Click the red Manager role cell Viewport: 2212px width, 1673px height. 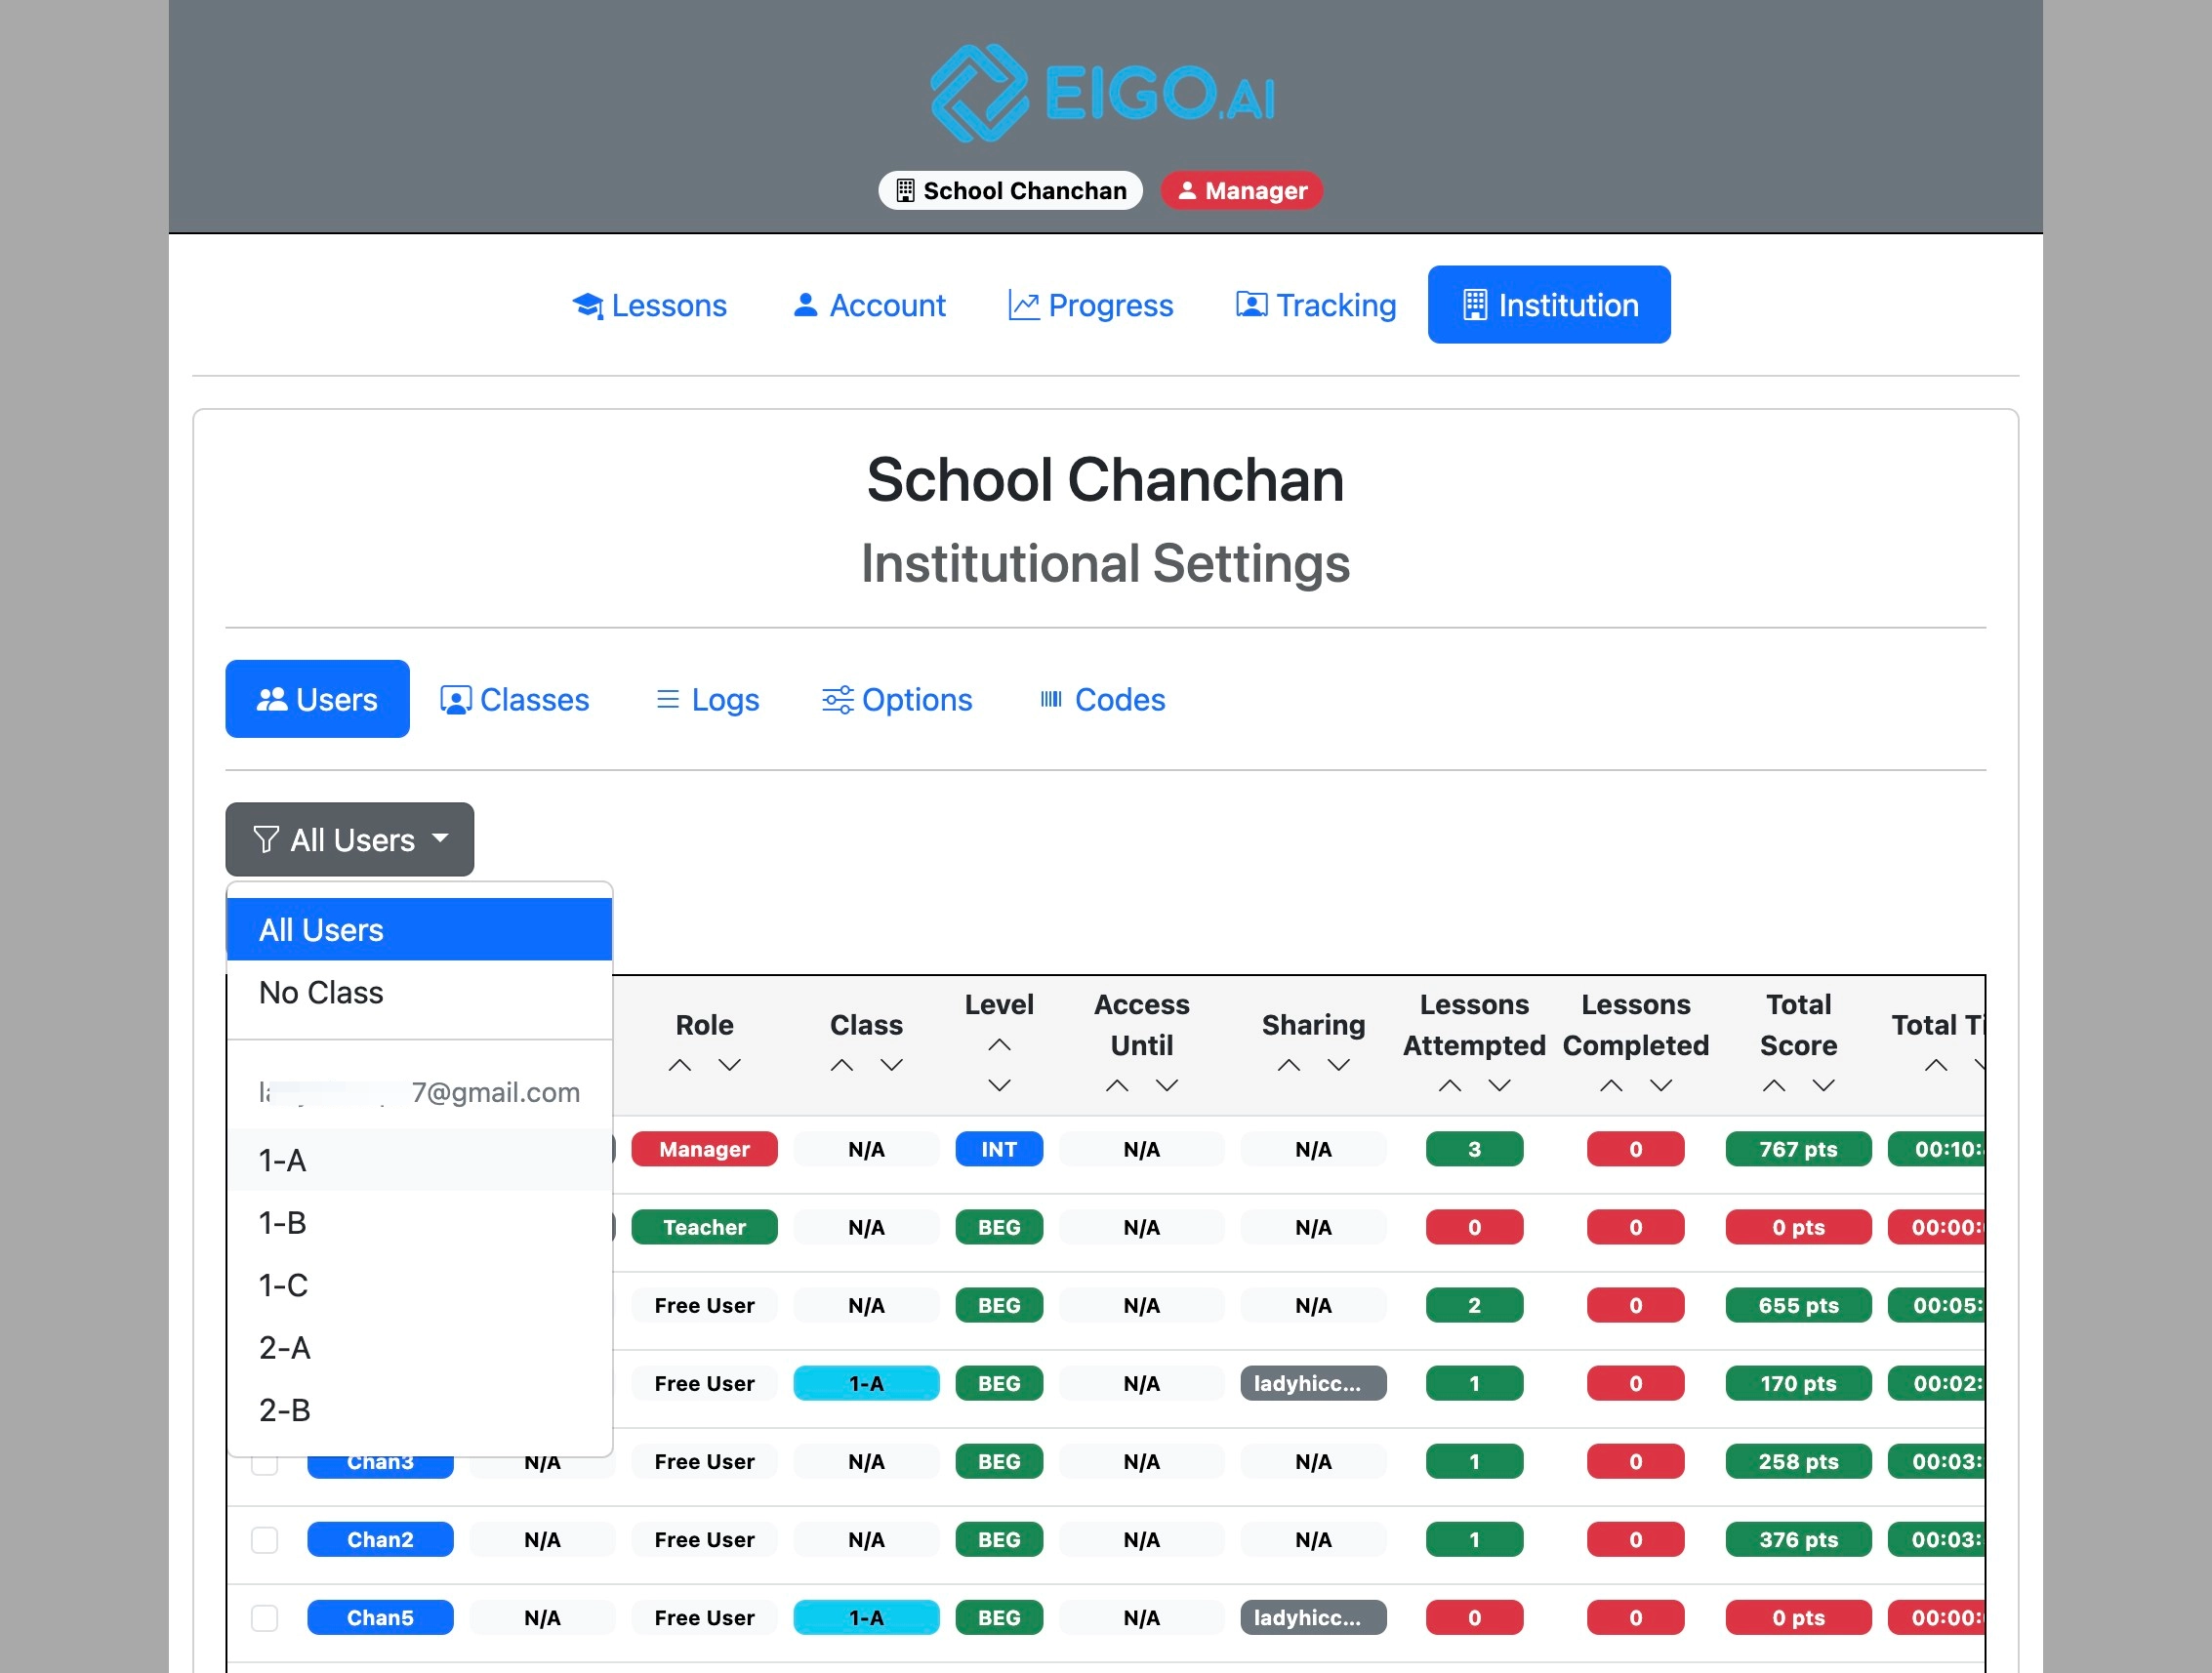pos(704,1149)
